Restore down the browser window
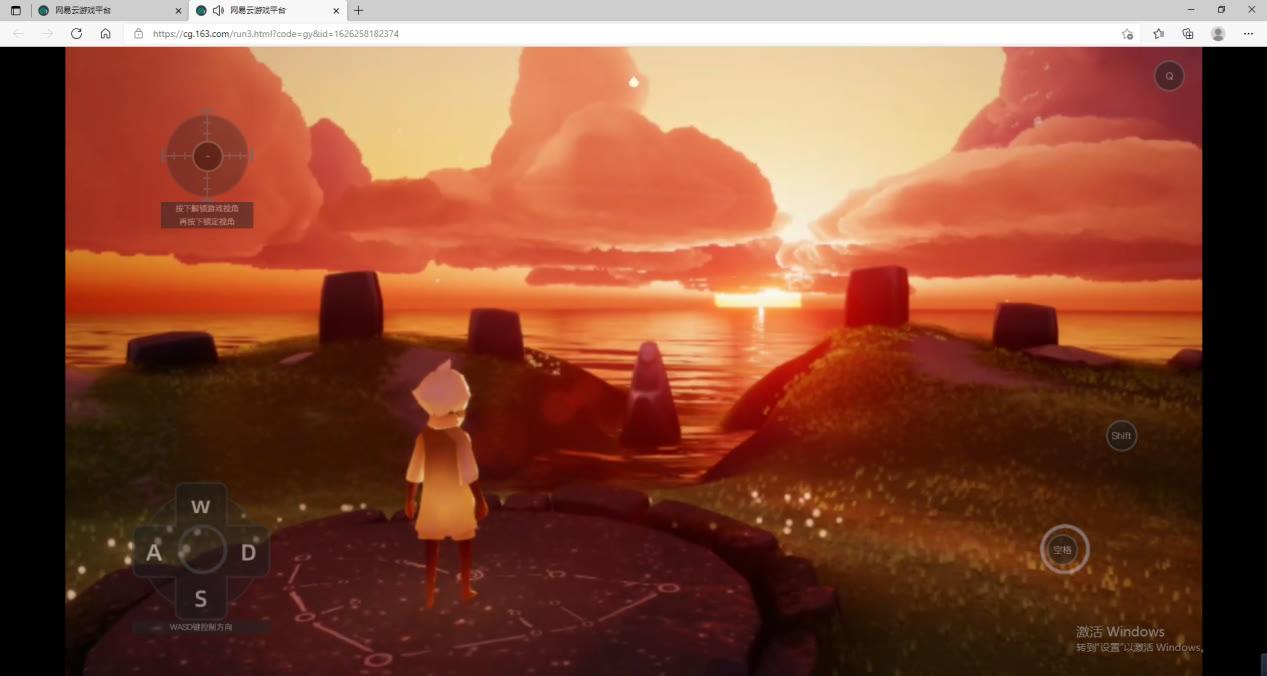The height and width of the screenshot is (676, 1267). (x=1221, y=9)
